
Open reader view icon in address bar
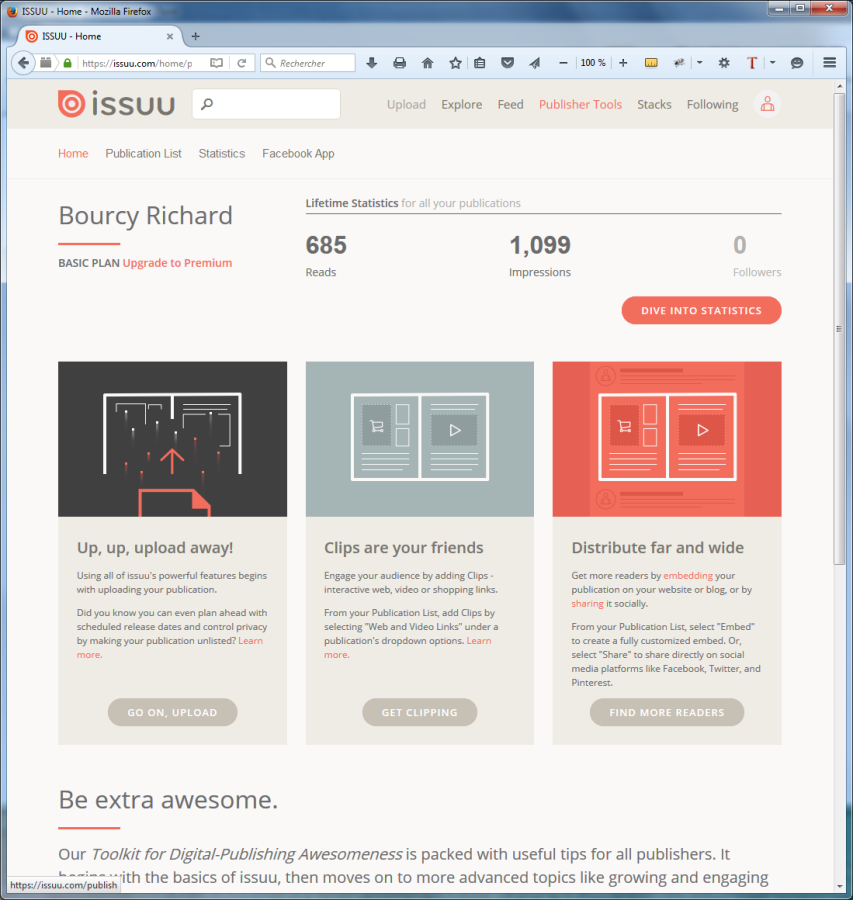[216, 63]
